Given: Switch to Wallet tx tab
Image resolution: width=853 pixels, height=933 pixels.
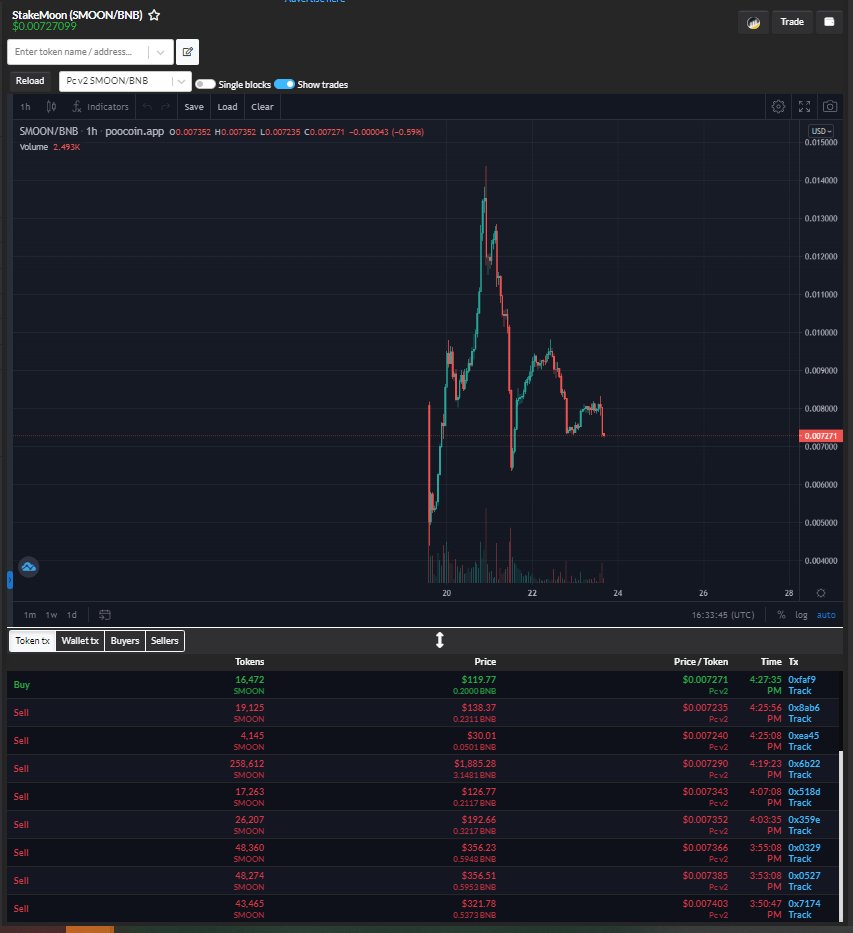Looking at the screenshot, I should (80, 641).
